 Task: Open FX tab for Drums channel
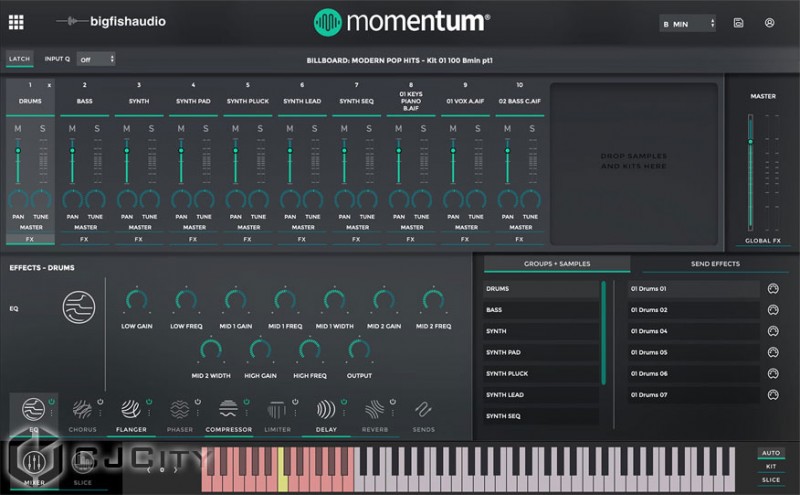pyautogui.click(x=30, y=239)
